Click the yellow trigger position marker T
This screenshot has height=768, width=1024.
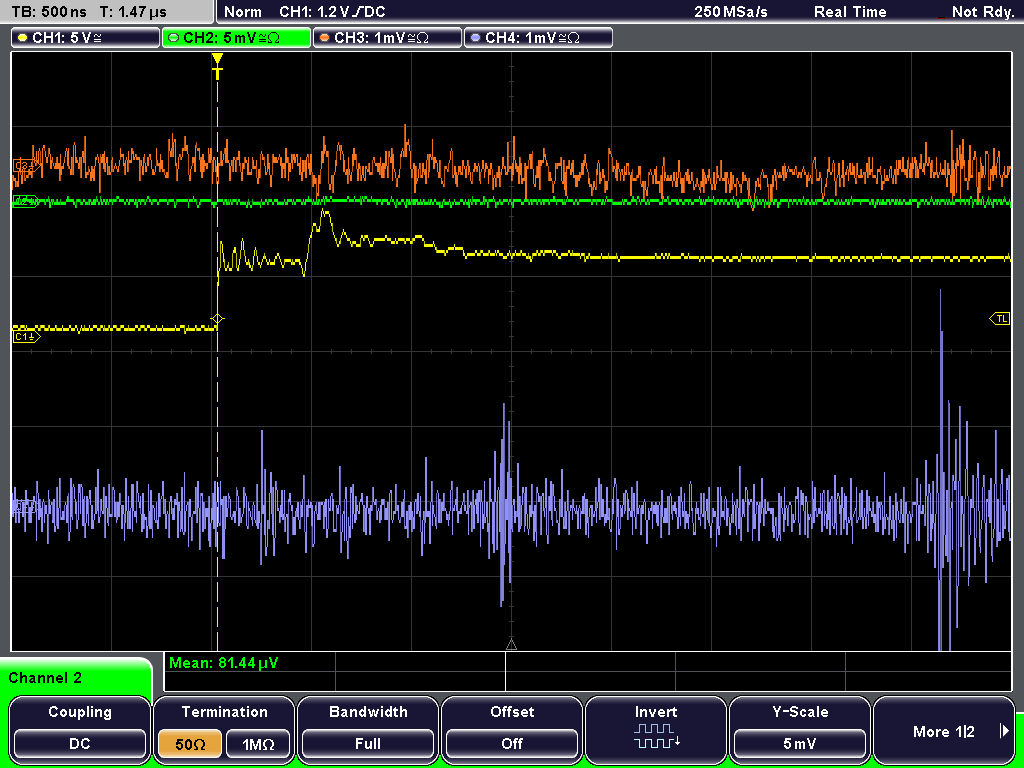pos(217,65)
